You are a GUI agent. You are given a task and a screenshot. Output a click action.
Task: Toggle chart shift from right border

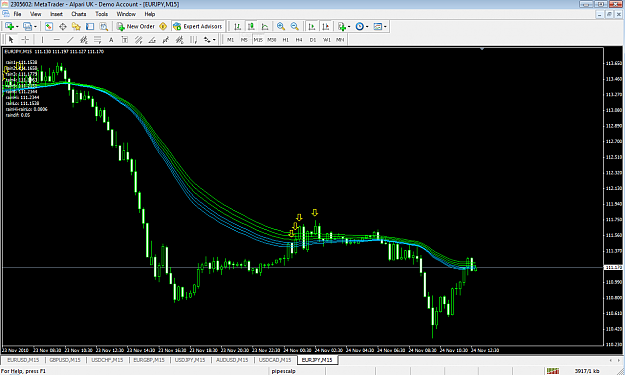(x=326, y=26)
